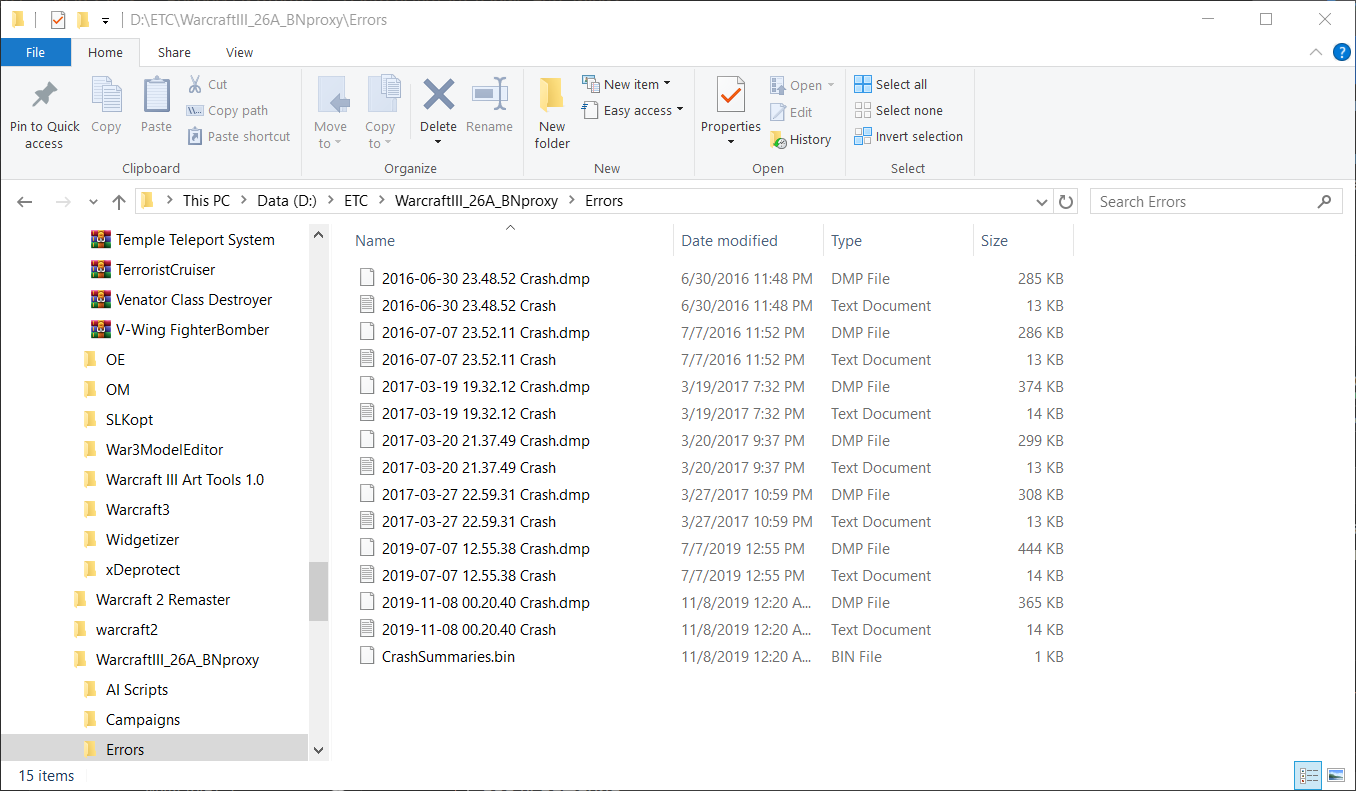
Task: Select 2019-07-07 12.55.38 Crash.dmp file
Action: click(486, 549)
